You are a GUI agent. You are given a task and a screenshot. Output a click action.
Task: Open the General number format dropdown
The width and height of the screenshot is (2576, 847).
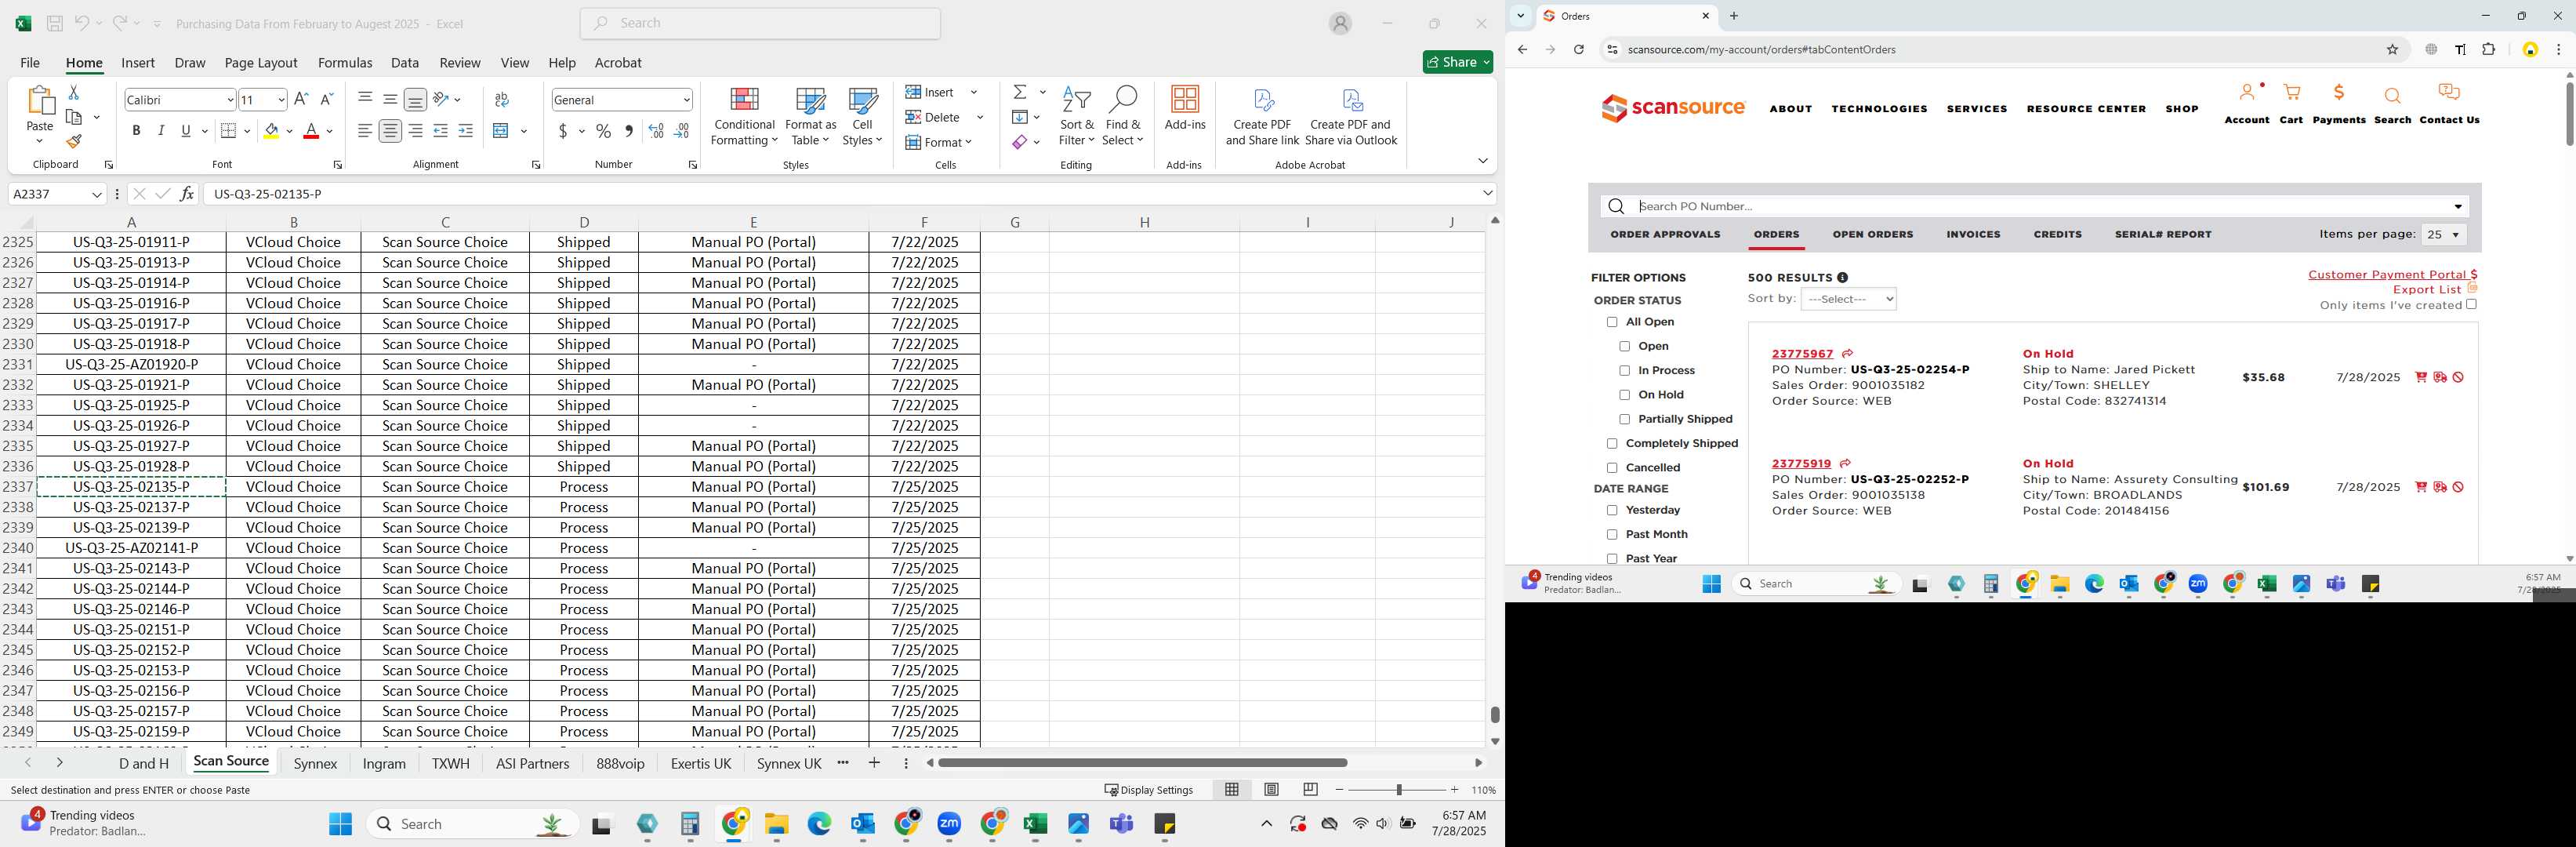686,100
